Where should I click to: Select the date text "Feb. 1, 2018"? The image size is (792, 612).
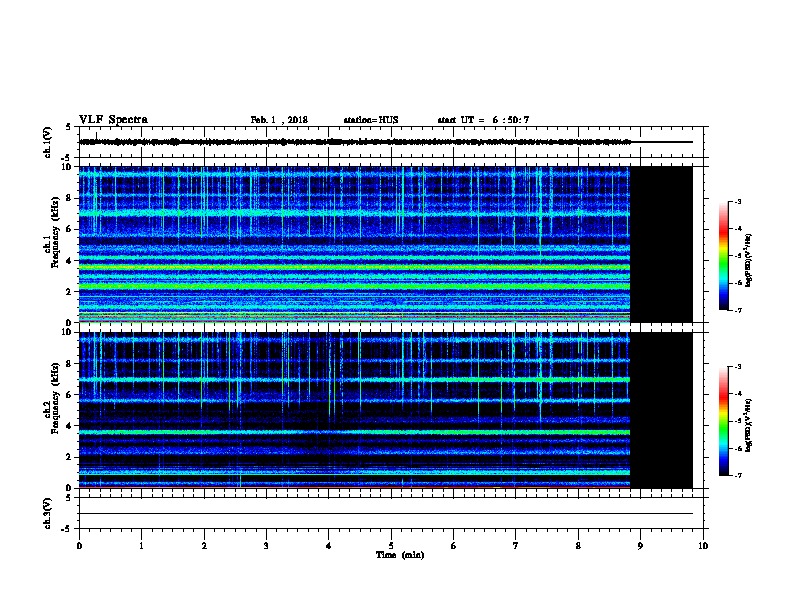(279, 120)
